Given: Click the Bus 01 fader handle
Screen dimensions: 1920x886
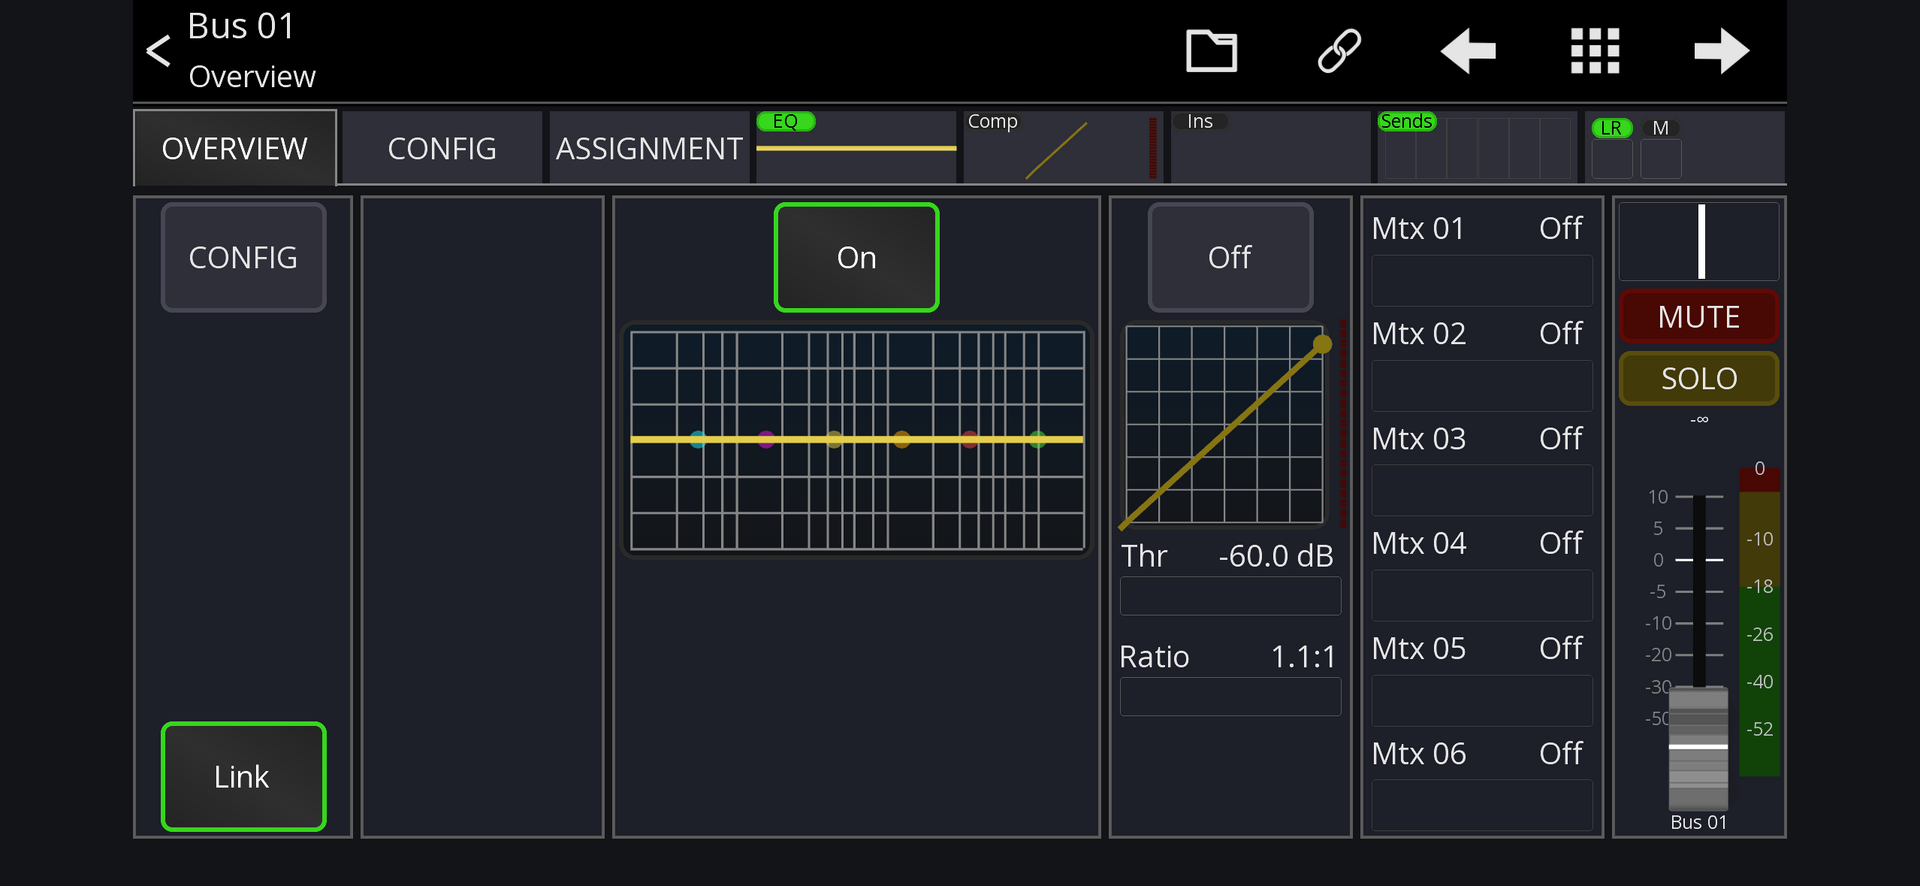Looking at the screenshot, I should [x=1698, y=747].
